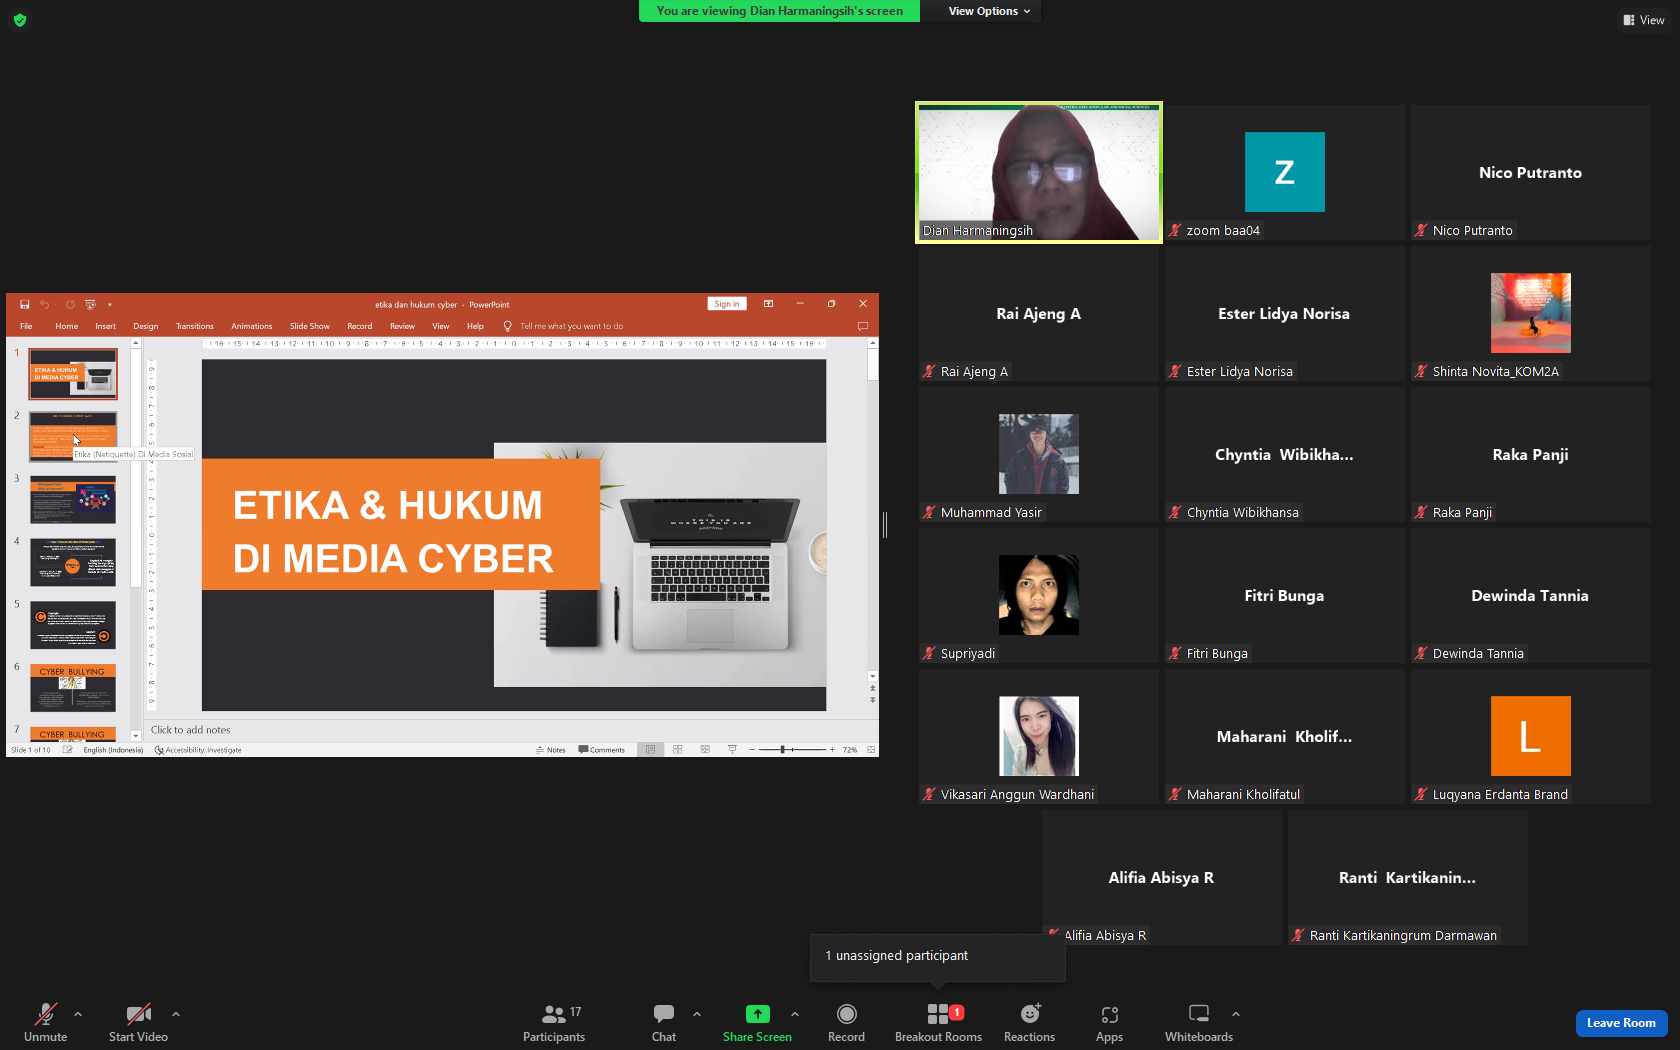Click the Leave Room button

[1621, 1023]
